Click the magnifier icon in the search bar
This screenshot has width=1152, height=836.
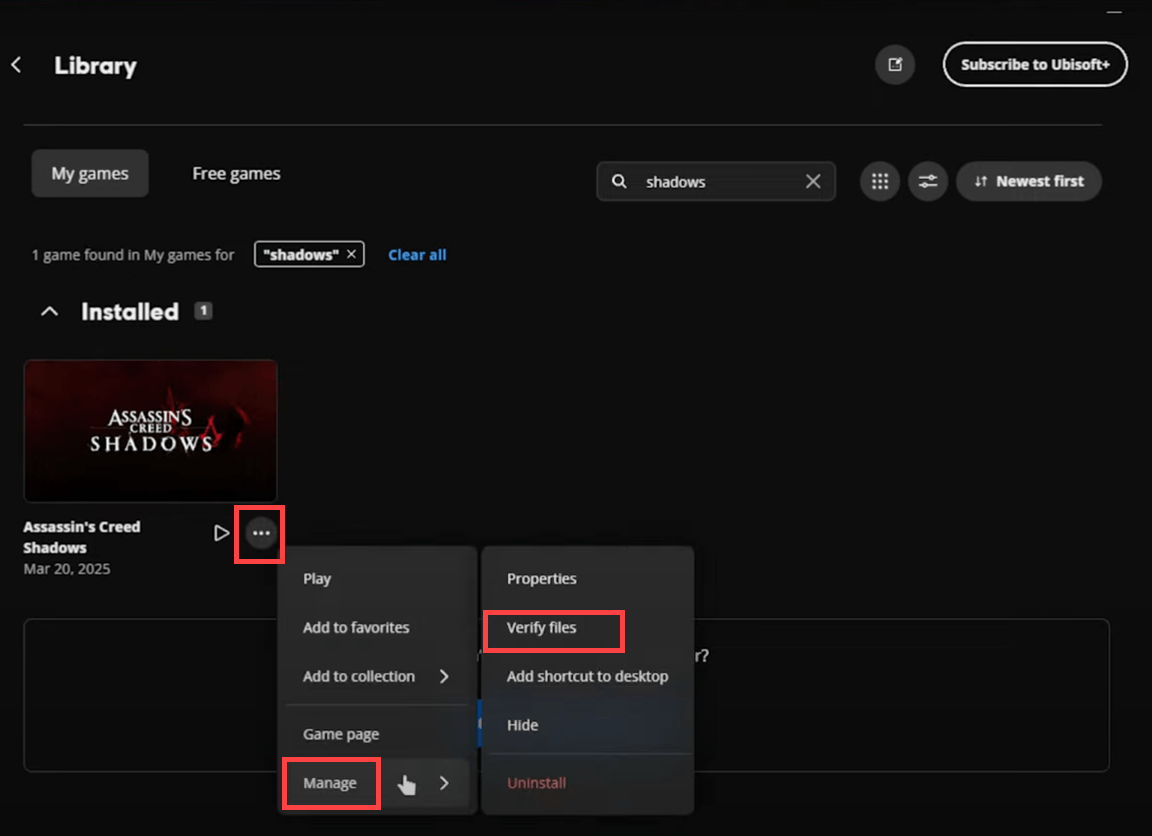tap(619, 181)
